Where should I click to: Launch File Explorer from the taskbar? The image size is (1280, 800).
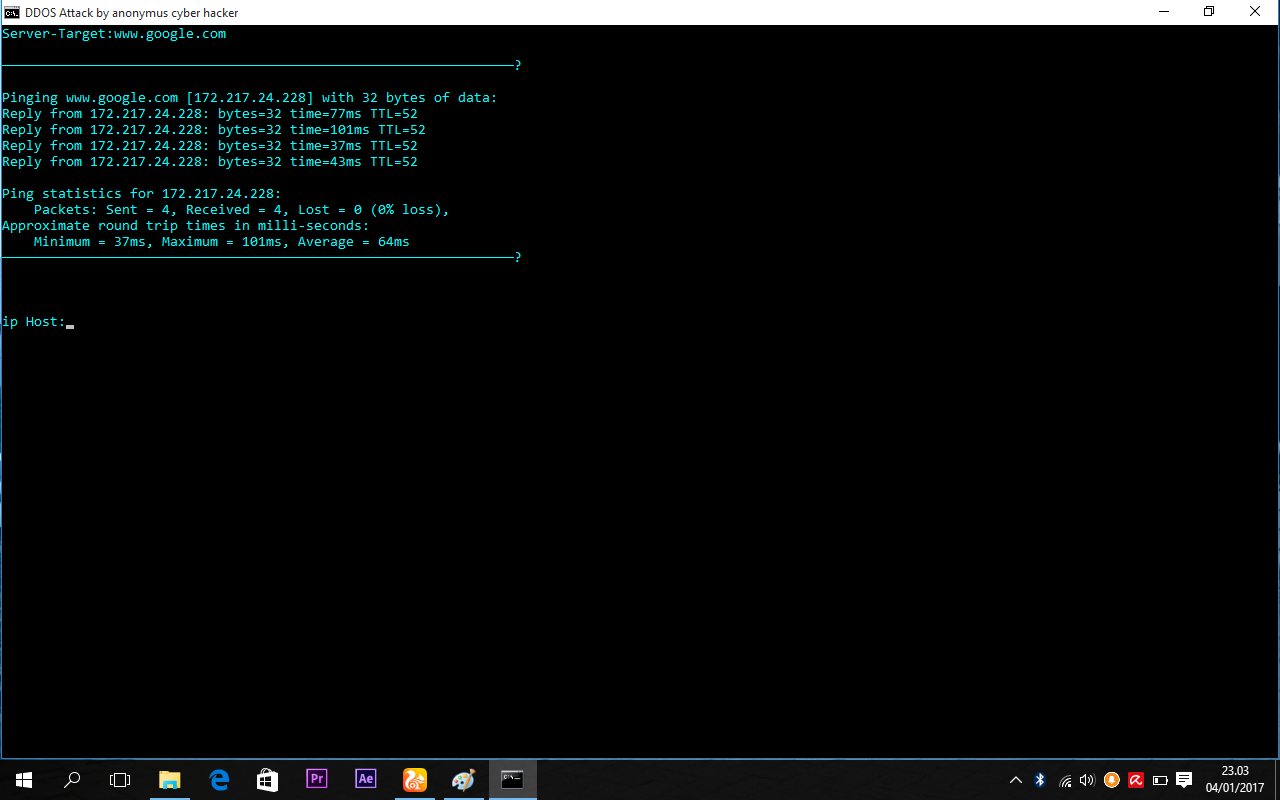pos(170,780)
